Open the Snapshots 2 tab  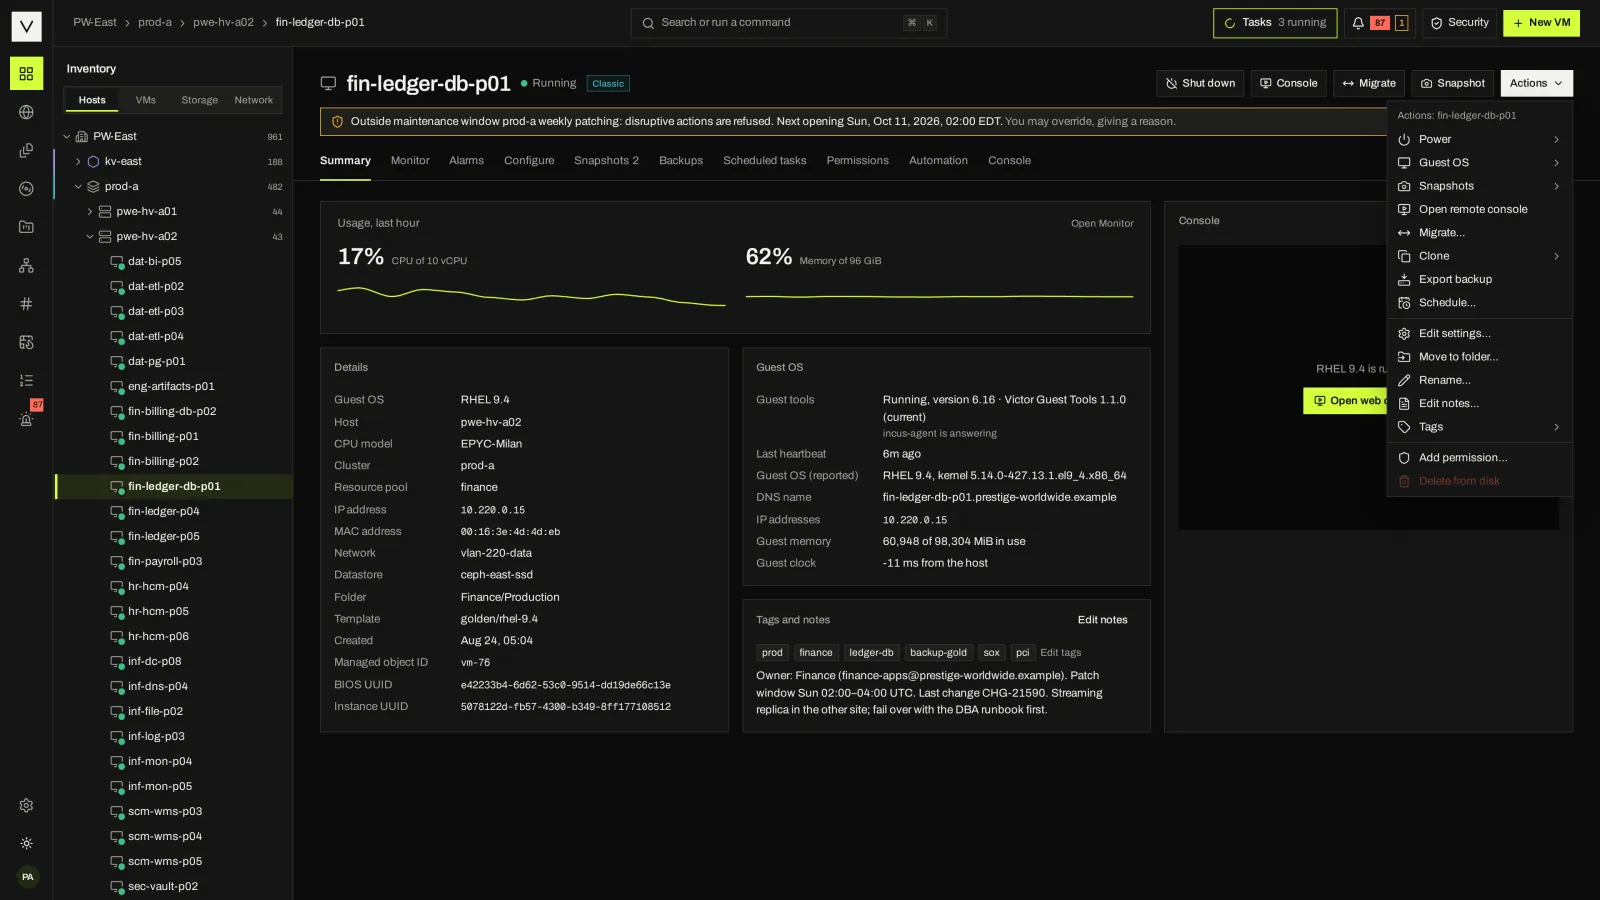tap(606, 161)
